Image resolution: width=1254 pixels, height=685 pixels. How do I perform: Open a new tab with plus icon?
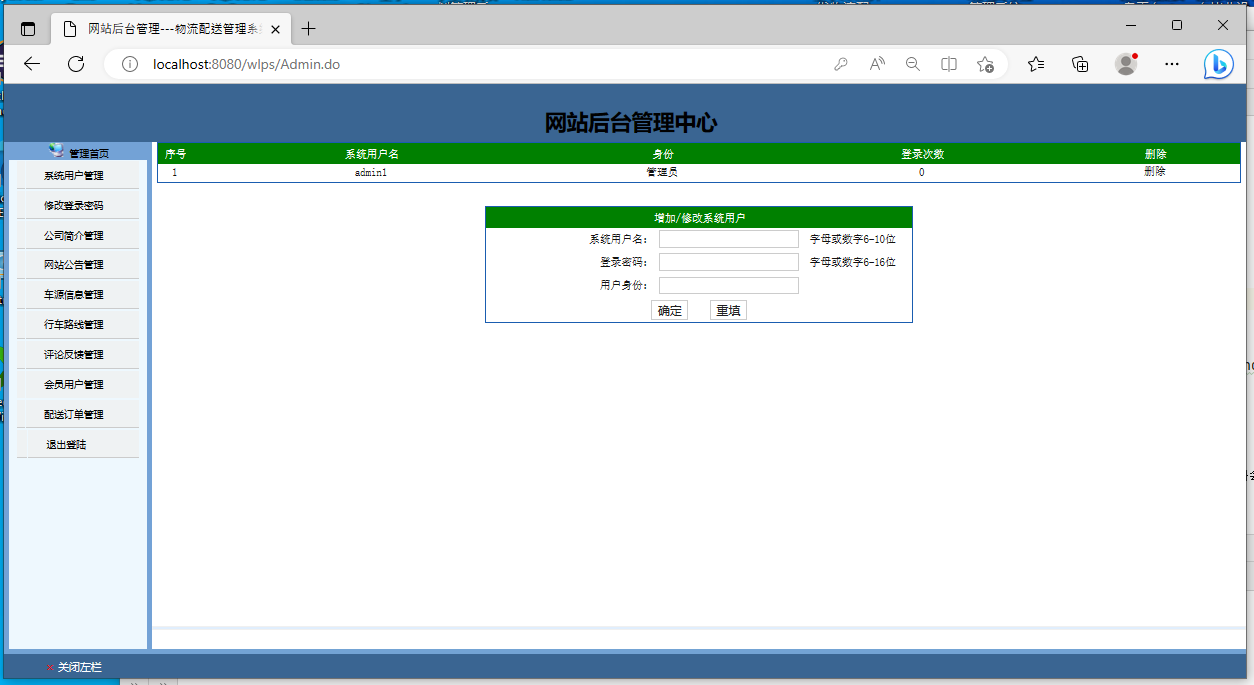tap(308, 29)
